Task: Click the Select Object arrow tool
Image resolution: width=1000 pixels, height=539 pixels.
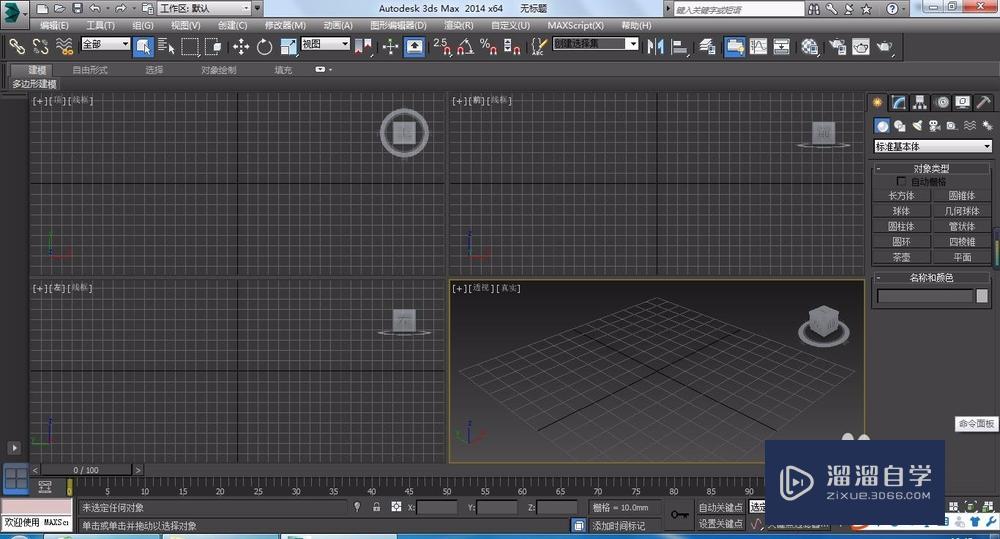Action: [x=142, y=46]
